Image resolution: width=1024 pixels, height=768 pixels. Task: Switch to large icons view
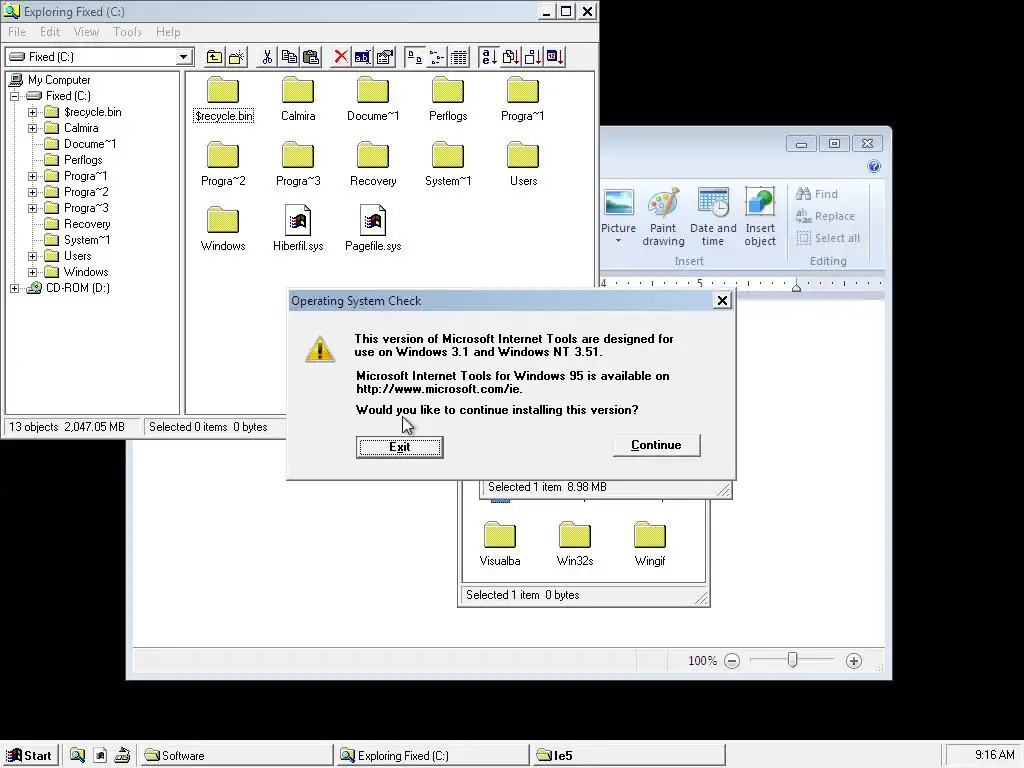(415, 57)
